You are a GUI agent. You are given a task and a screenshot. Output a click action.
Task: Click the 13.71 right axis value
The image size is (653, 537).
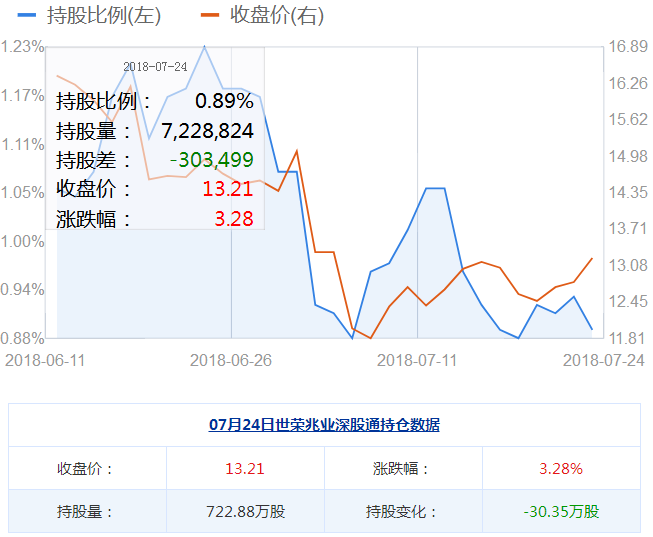coord(628,228)
